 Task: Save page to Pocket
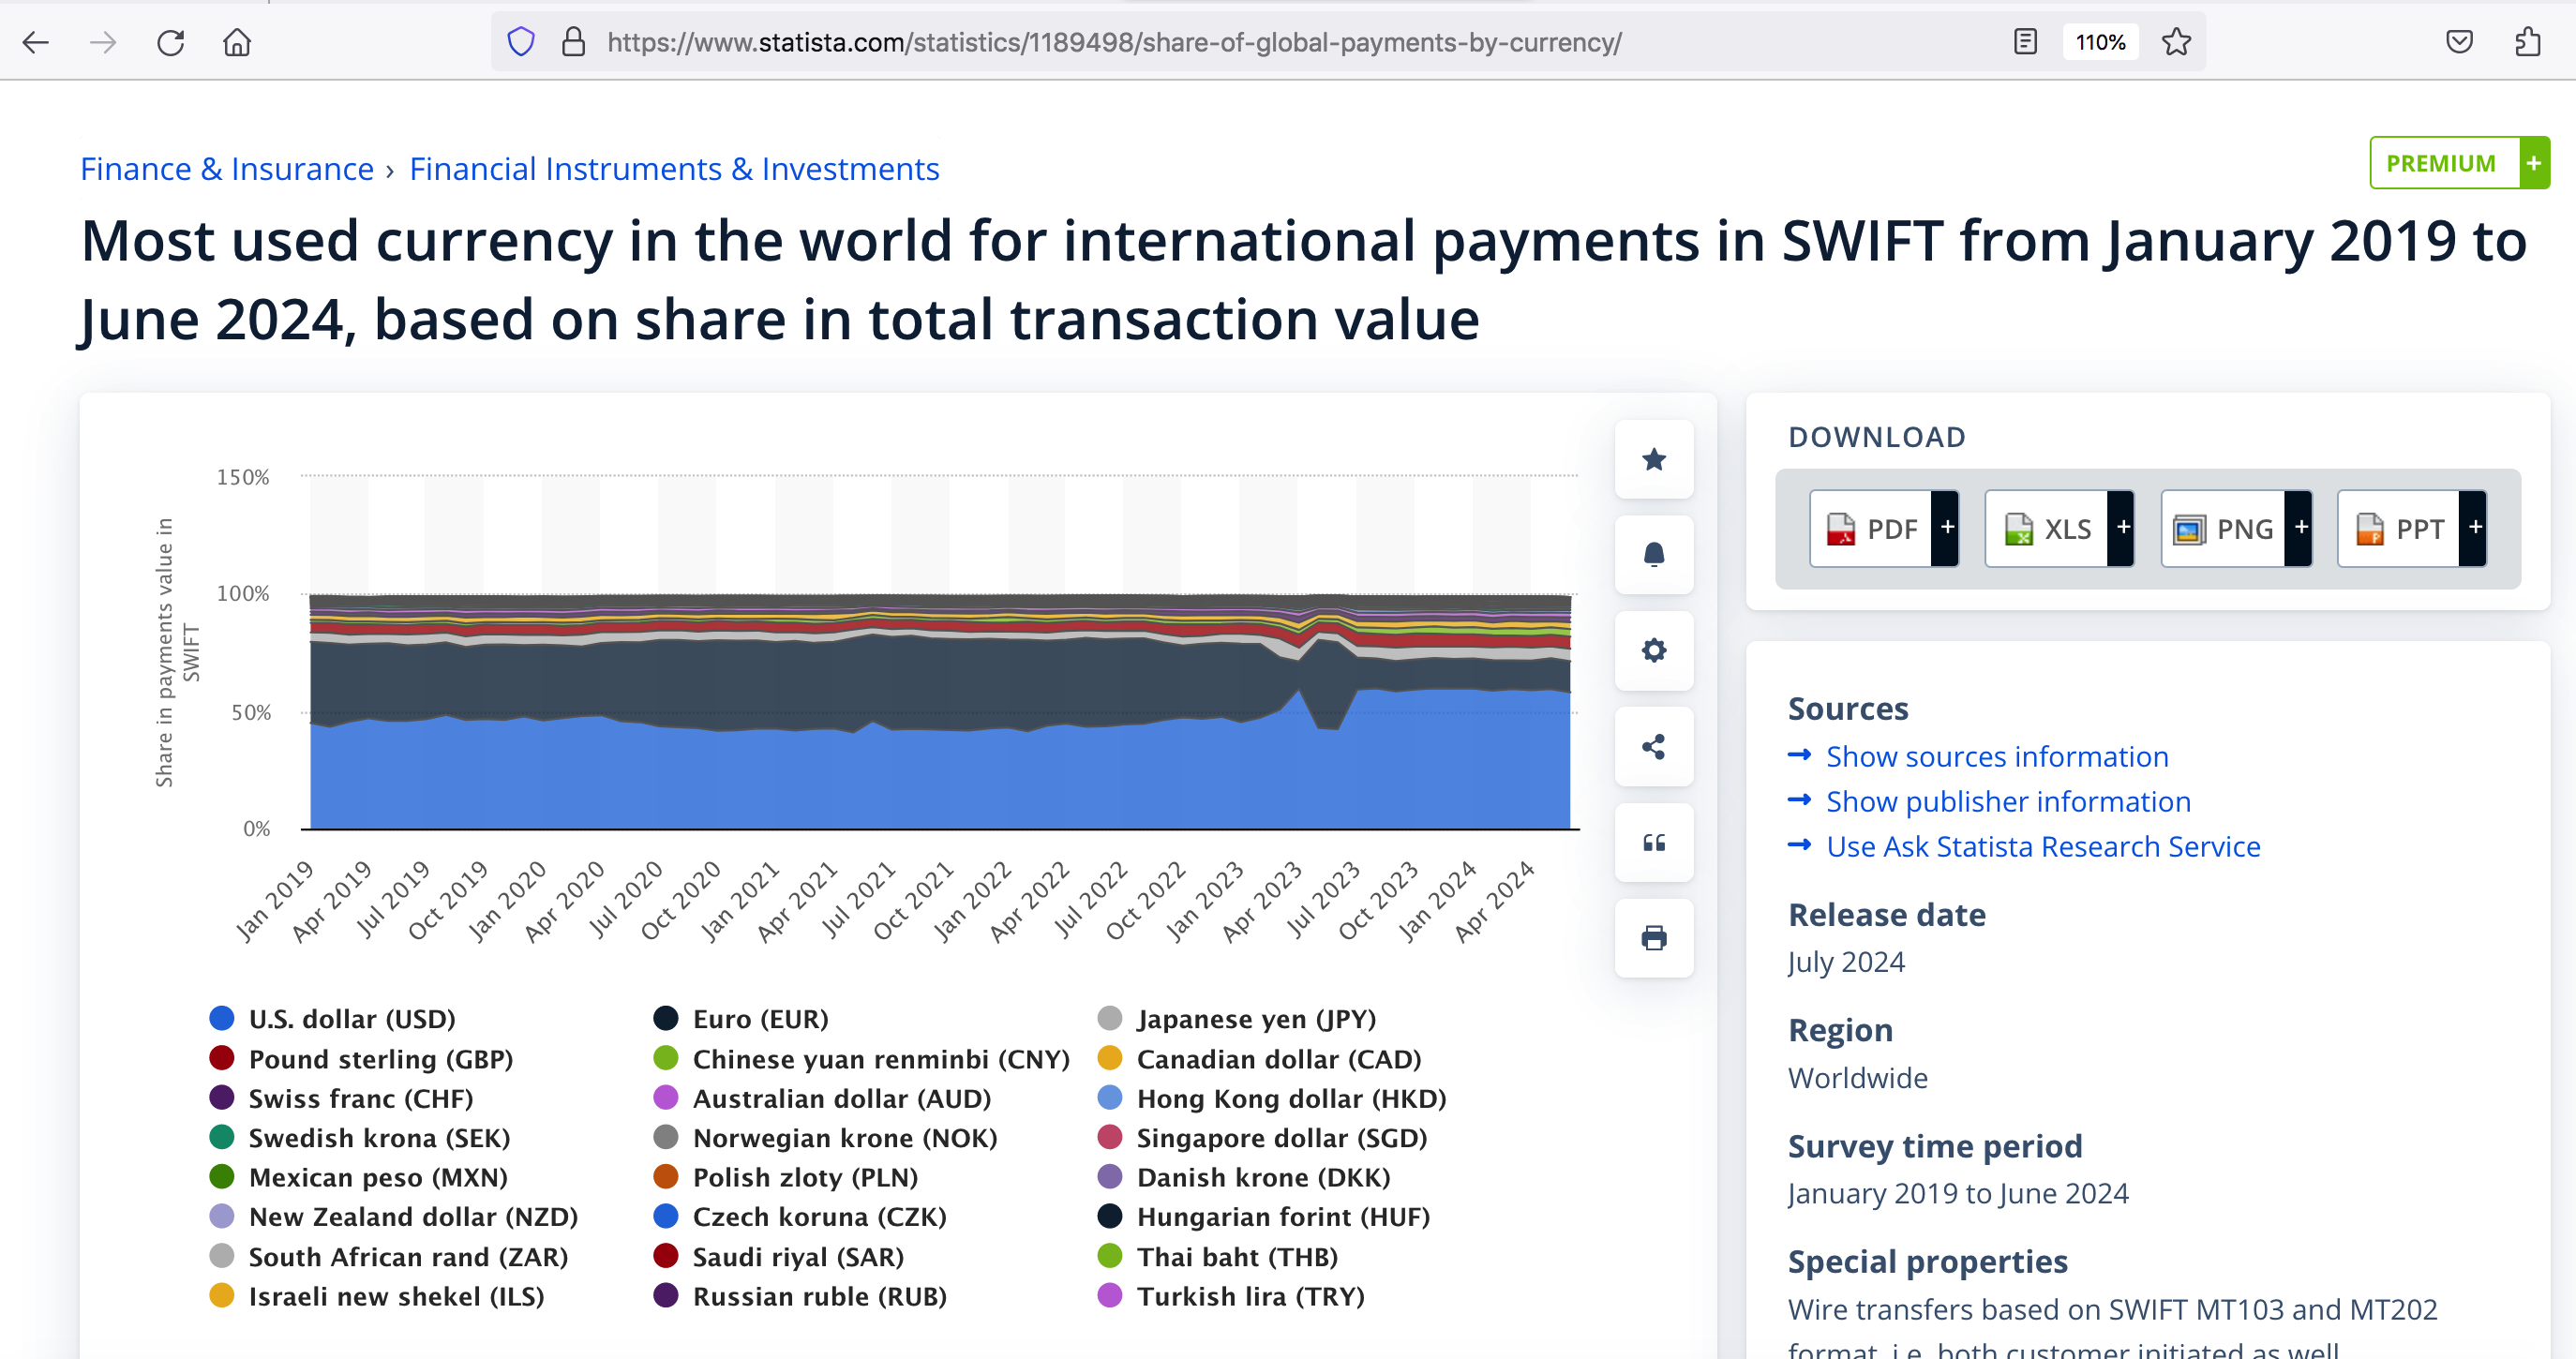click(x=2459, y=42)
